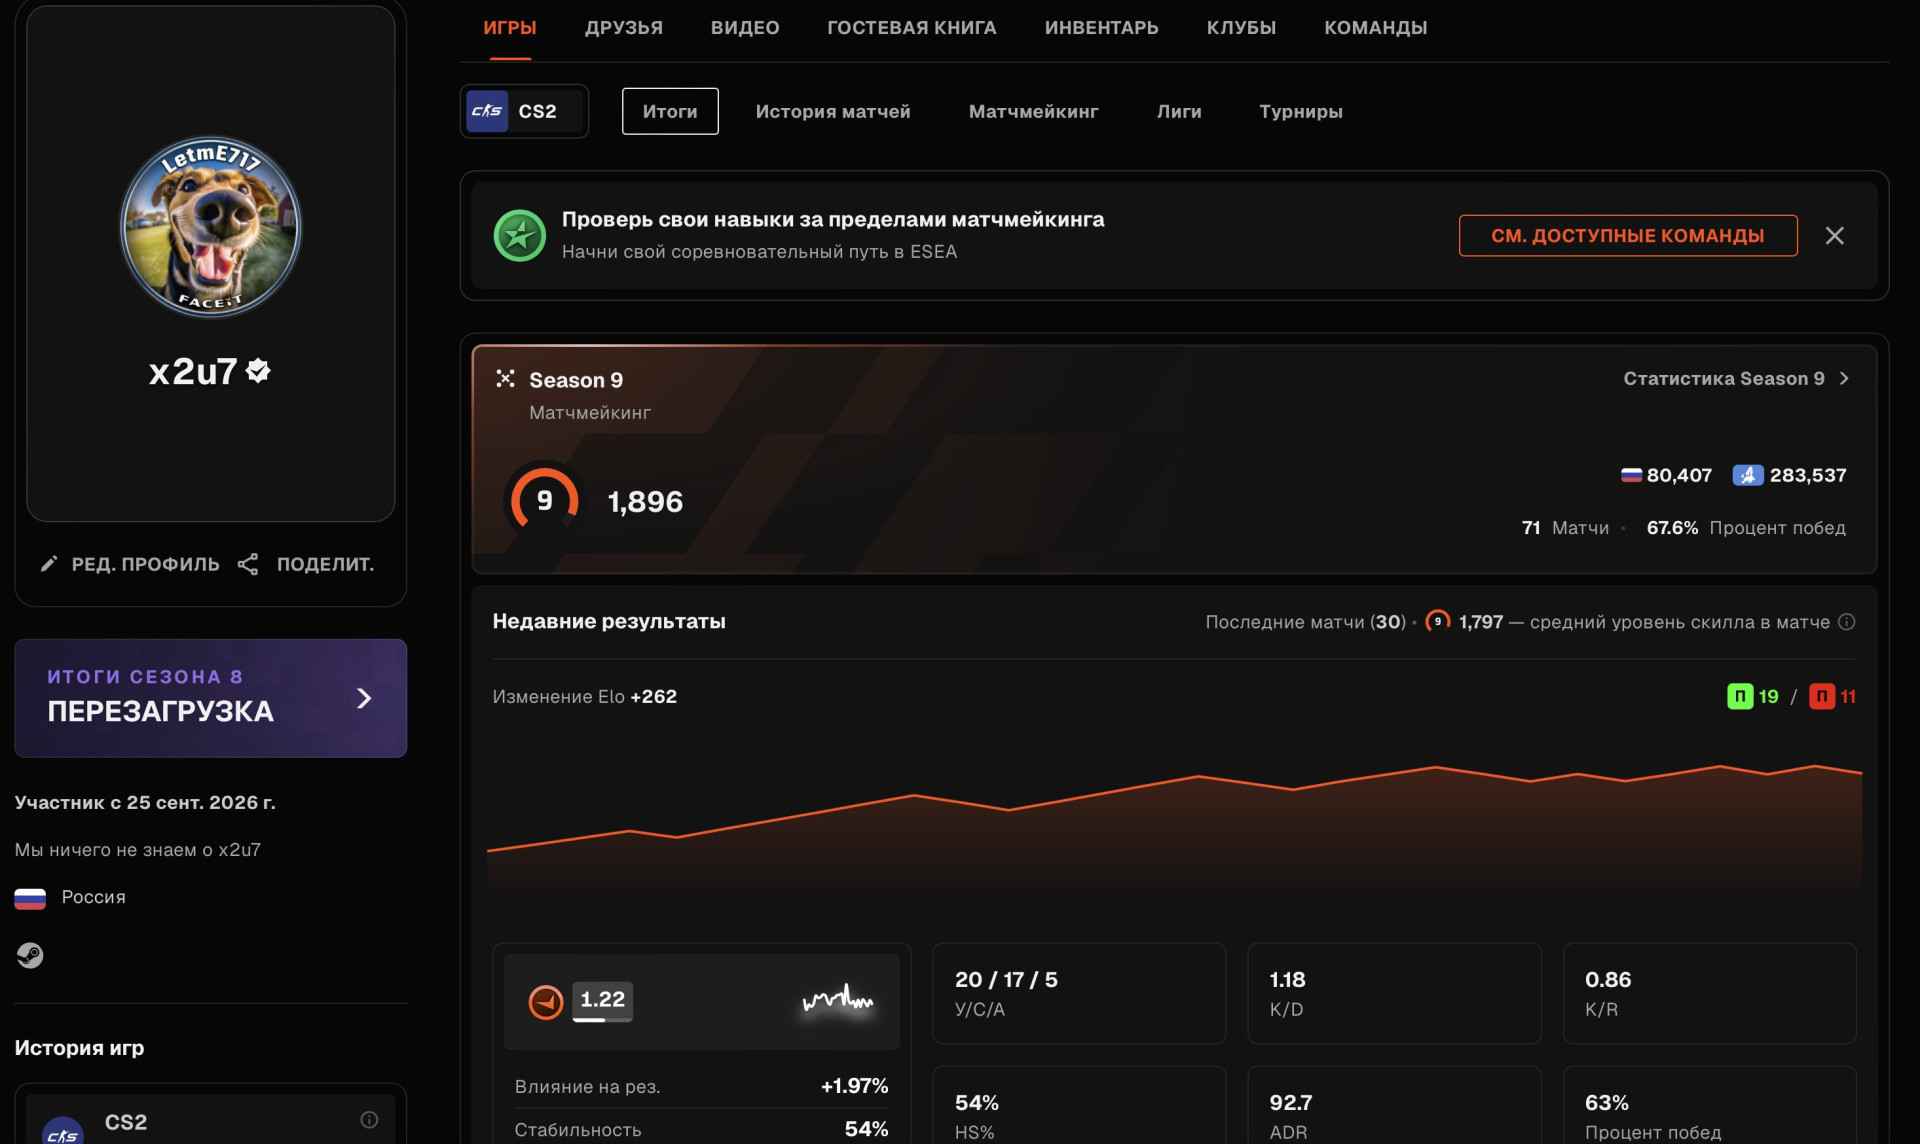Click the Россия flag icon
The width and height of the screenshot is (1920, 1144).
coord(30,898)
